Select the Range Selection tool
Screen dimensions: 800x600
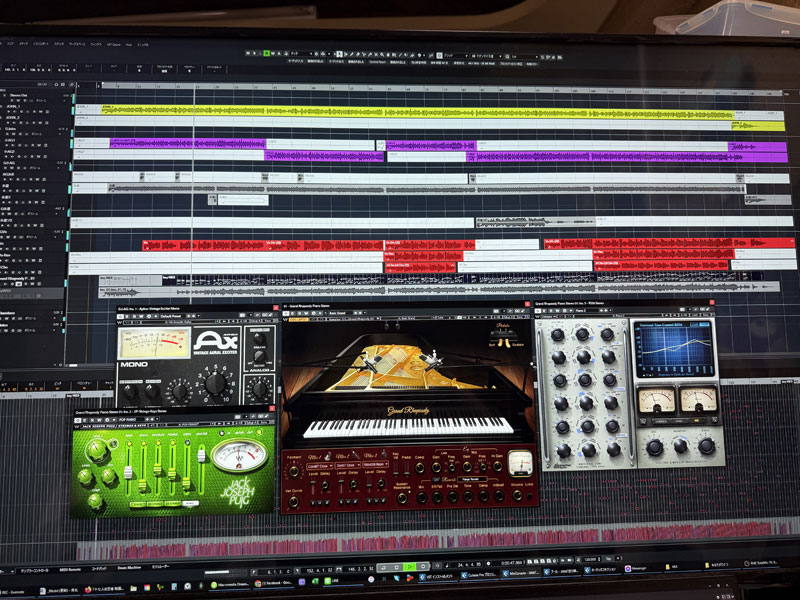pos(345,54)
